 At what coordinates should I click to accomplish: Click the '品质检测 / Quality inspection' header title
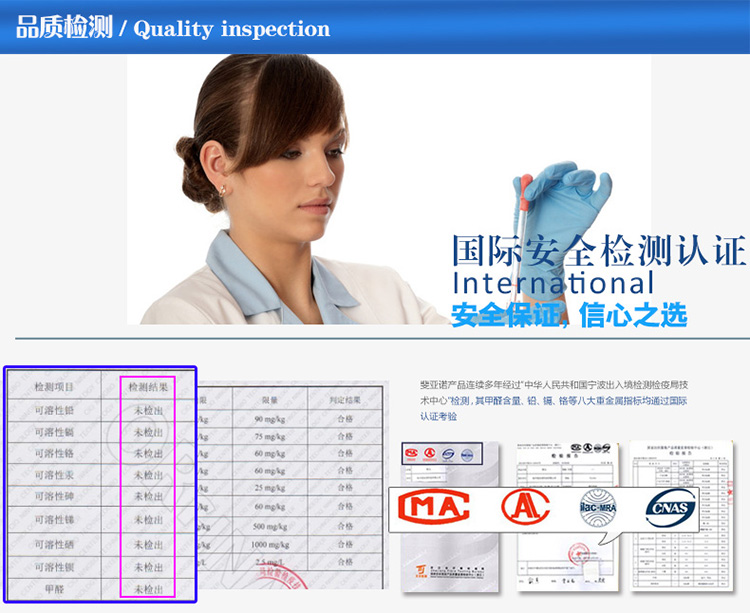[173, 28]
